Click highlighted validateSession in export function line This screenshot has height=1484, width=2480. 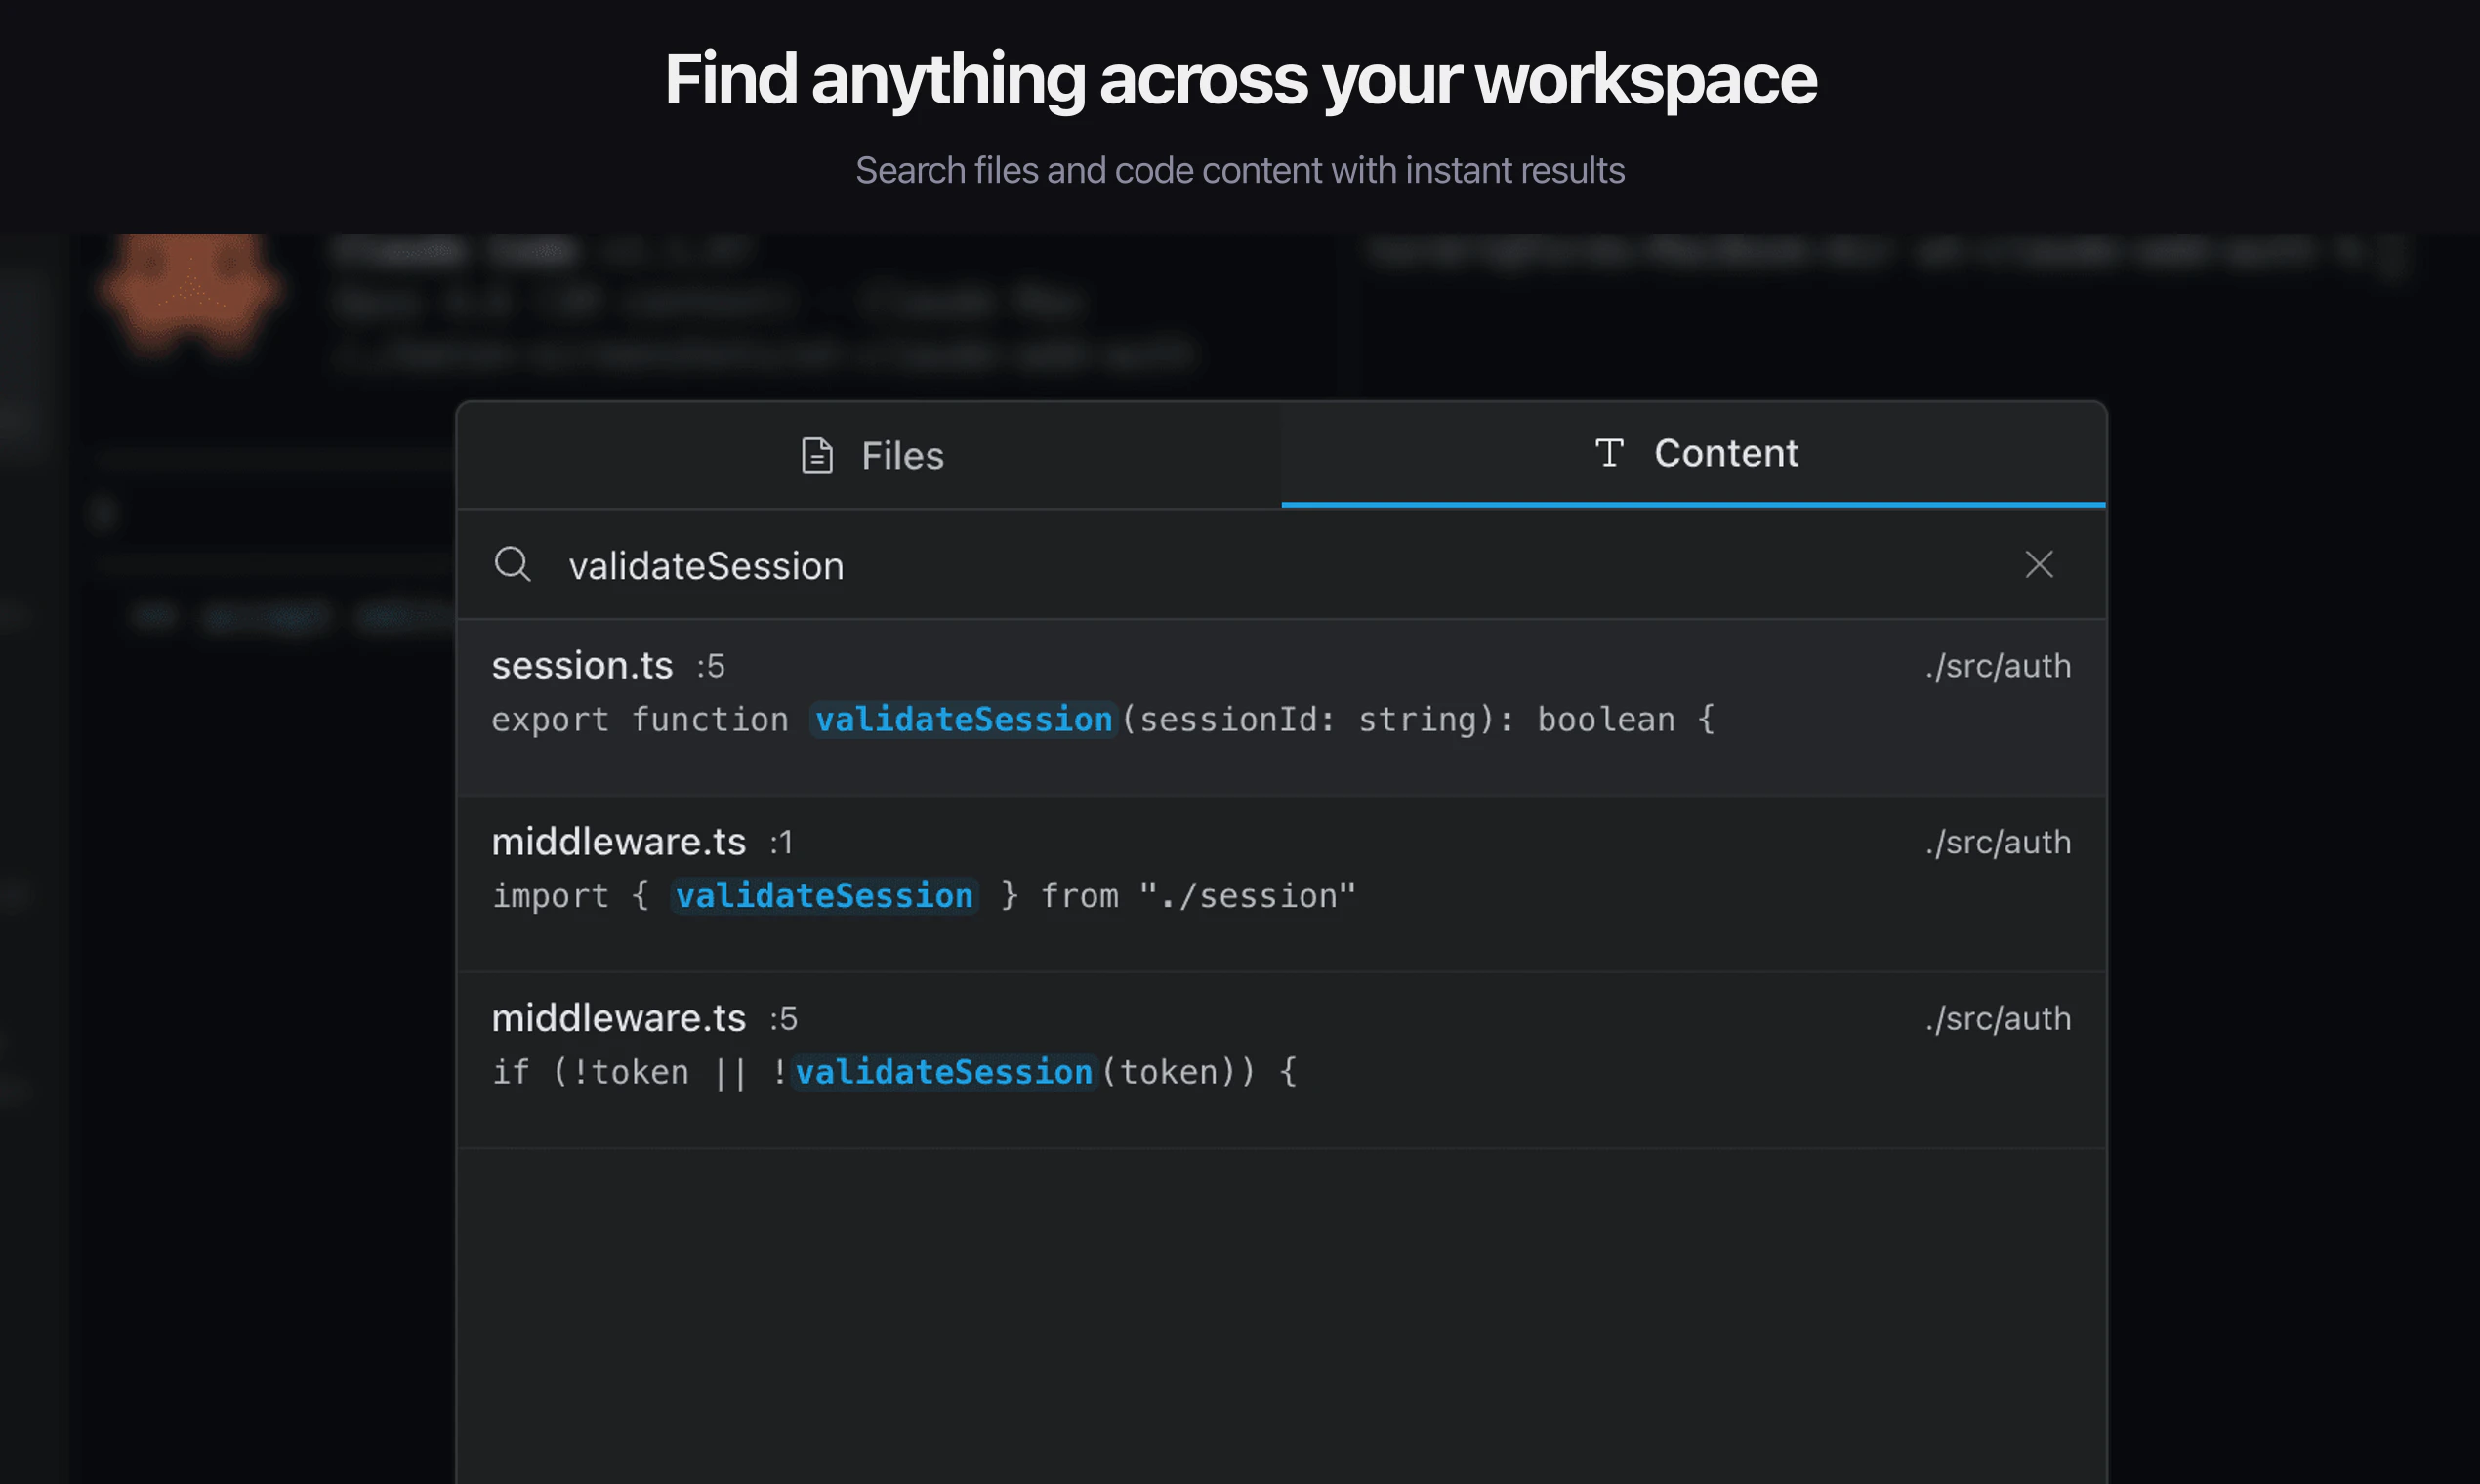coord(963,719)
